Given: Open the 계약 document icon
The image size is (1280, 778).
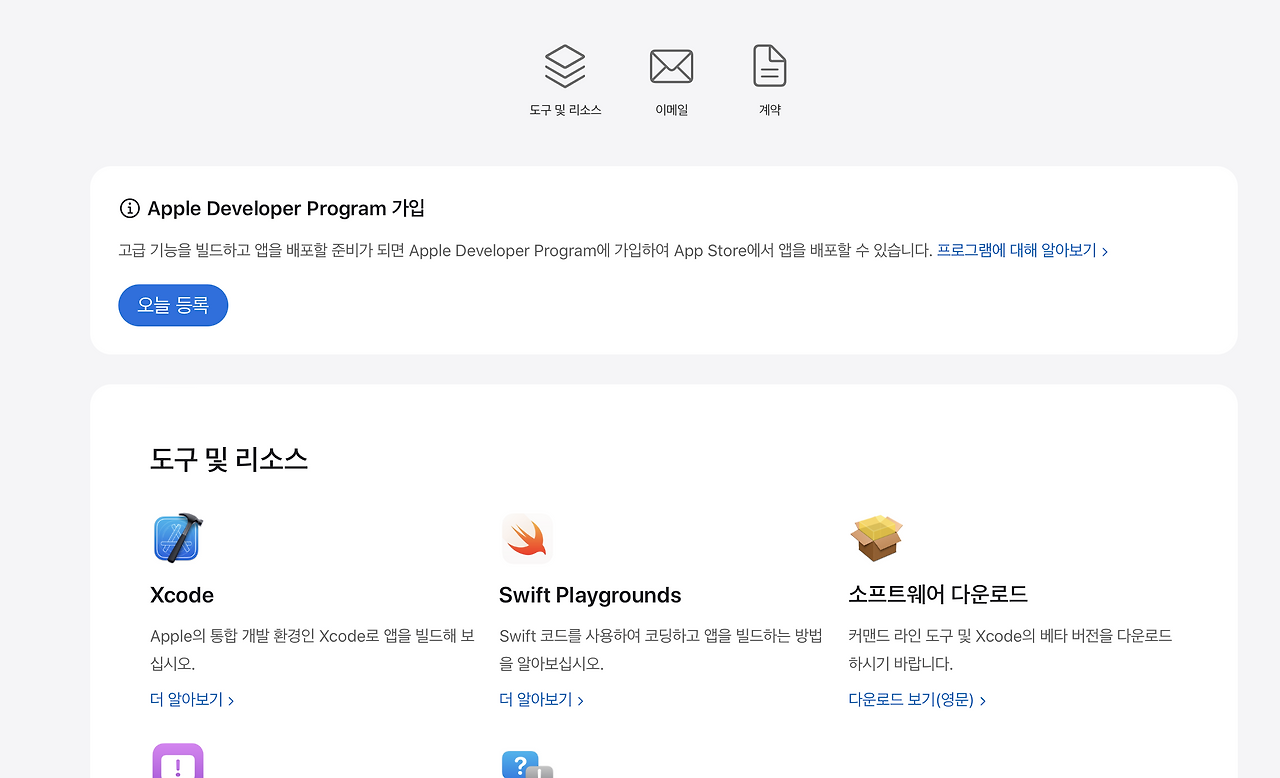Looking at the screenshot, I should point(769,65).
